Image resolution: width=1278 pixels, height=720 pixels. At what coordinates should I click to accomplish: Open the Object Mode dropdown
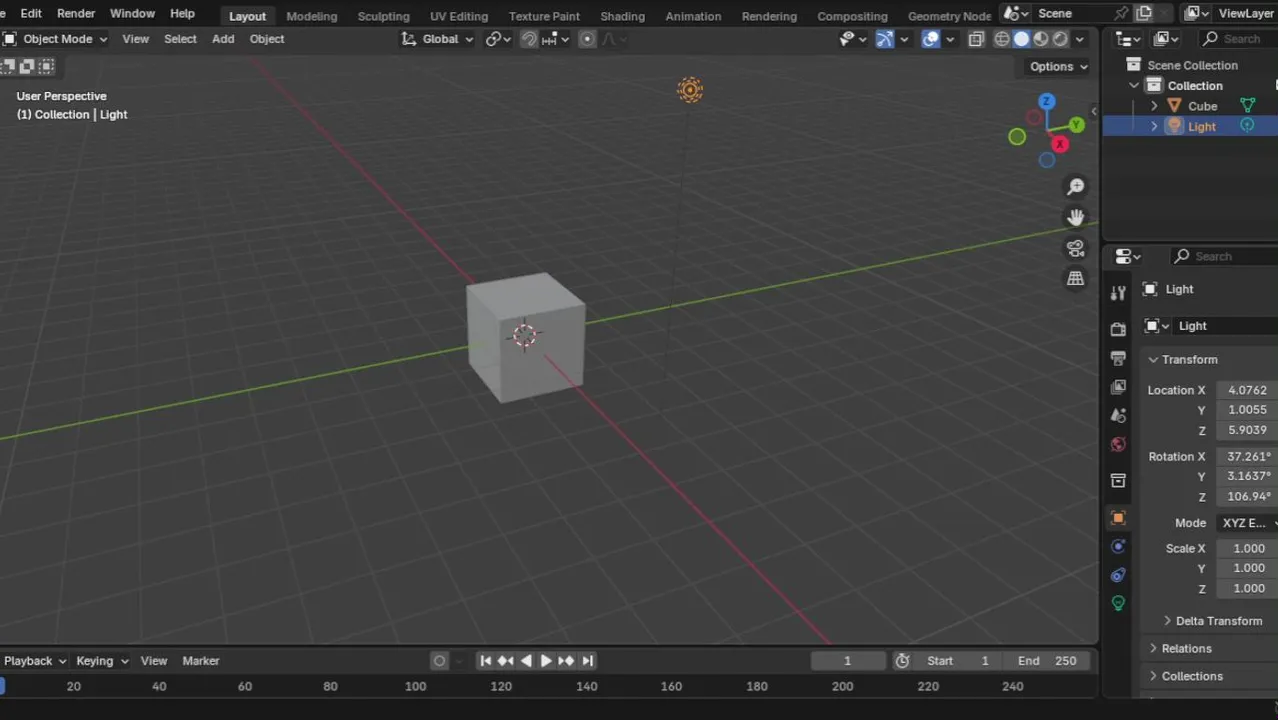(55, 39)
